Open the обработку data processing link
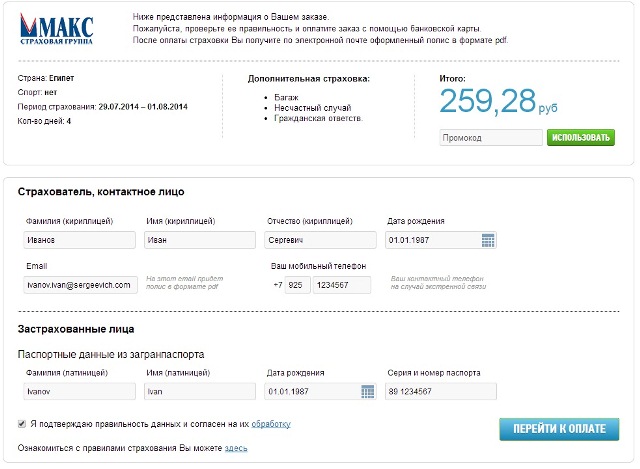This screenshot has width=640, height=469. click(x=271, y=424)
